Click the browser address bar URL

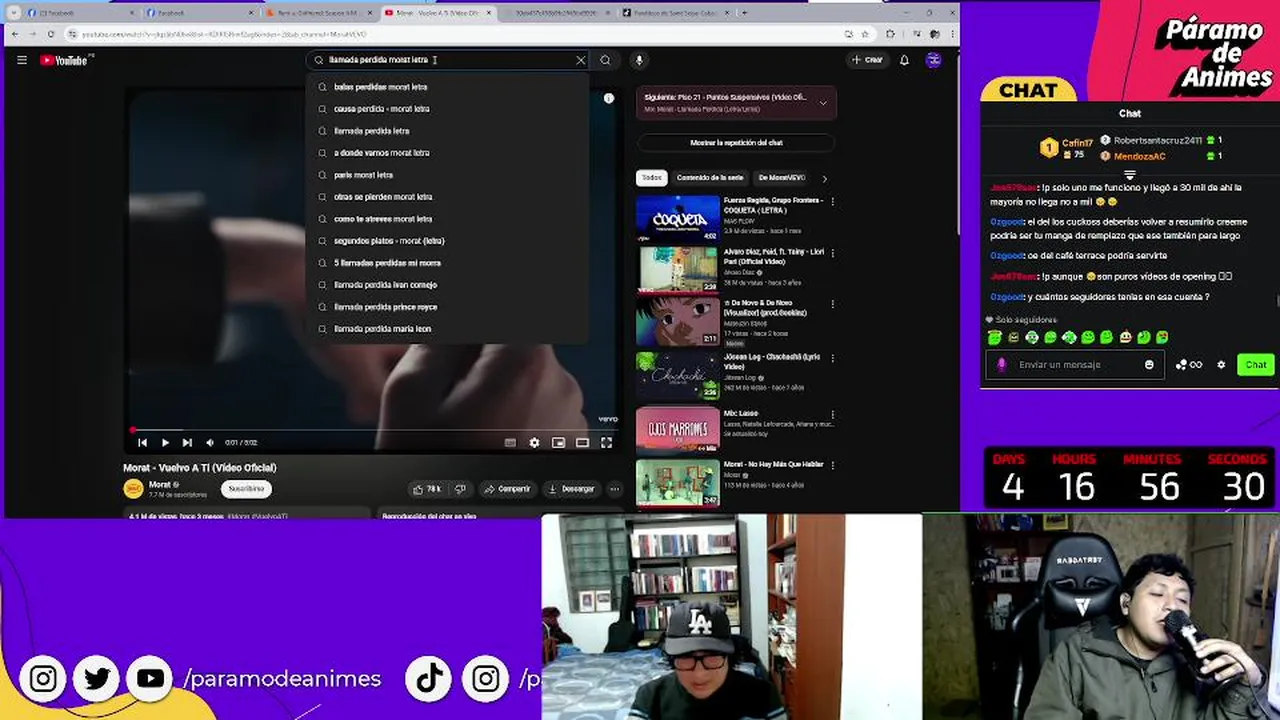pyautogui.click(x=224, y=34)
